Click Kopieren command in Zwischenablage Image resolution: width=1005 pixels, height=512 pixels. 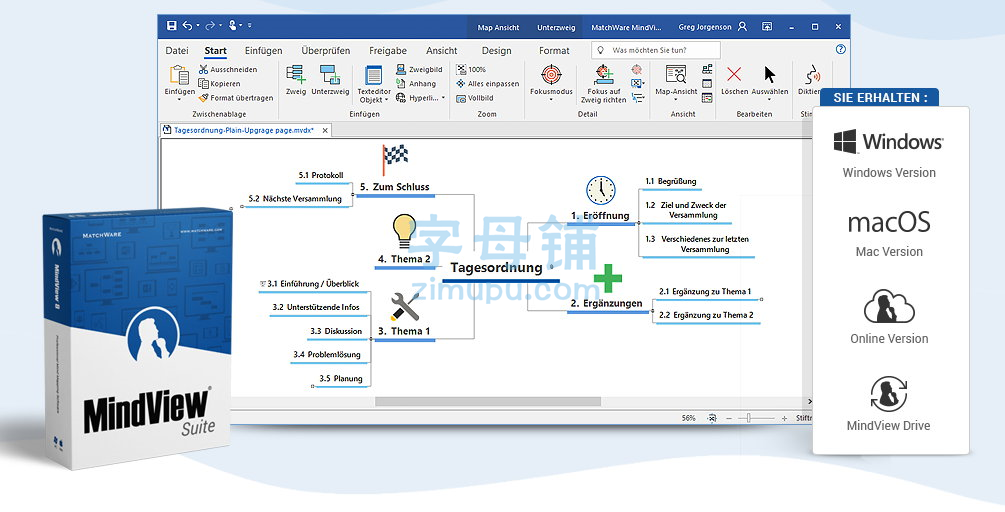[219, 84]
